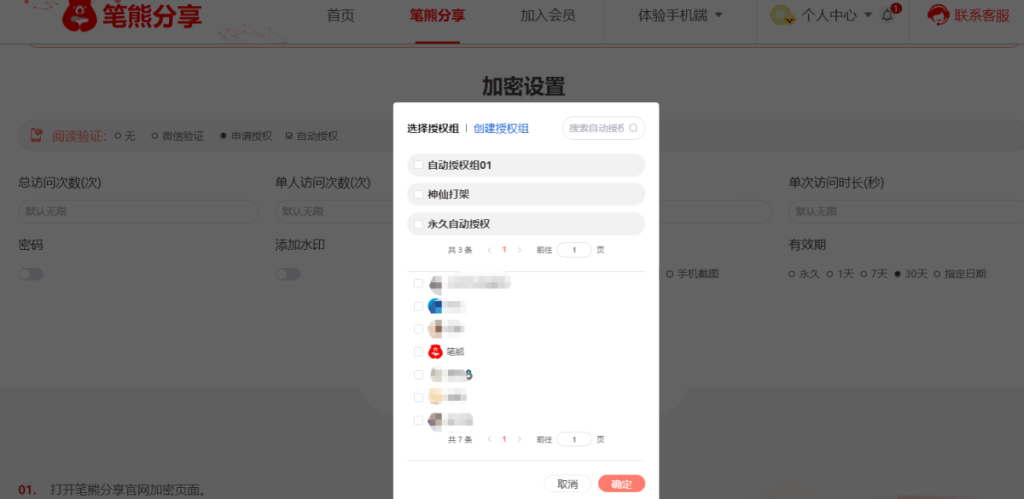Click the 取消 button
The image size is (1024, 499).
tap(568, 484)
